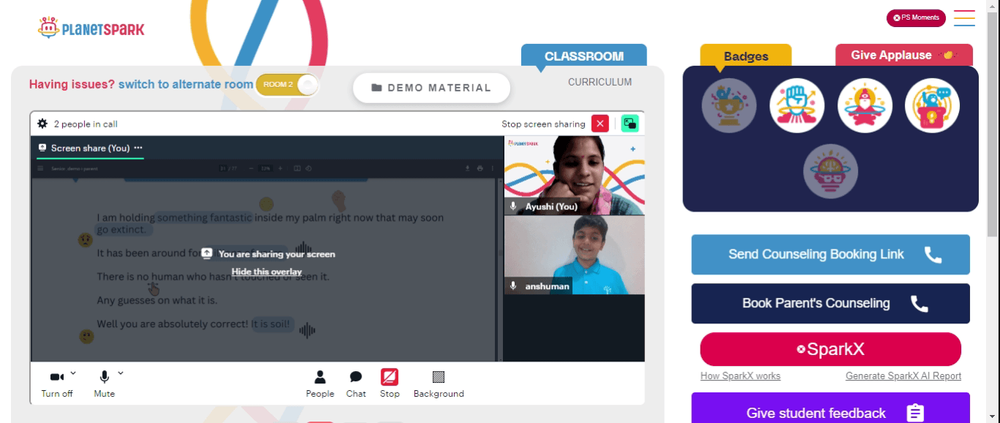Click the red stop screen sharing X

(600, 124)
